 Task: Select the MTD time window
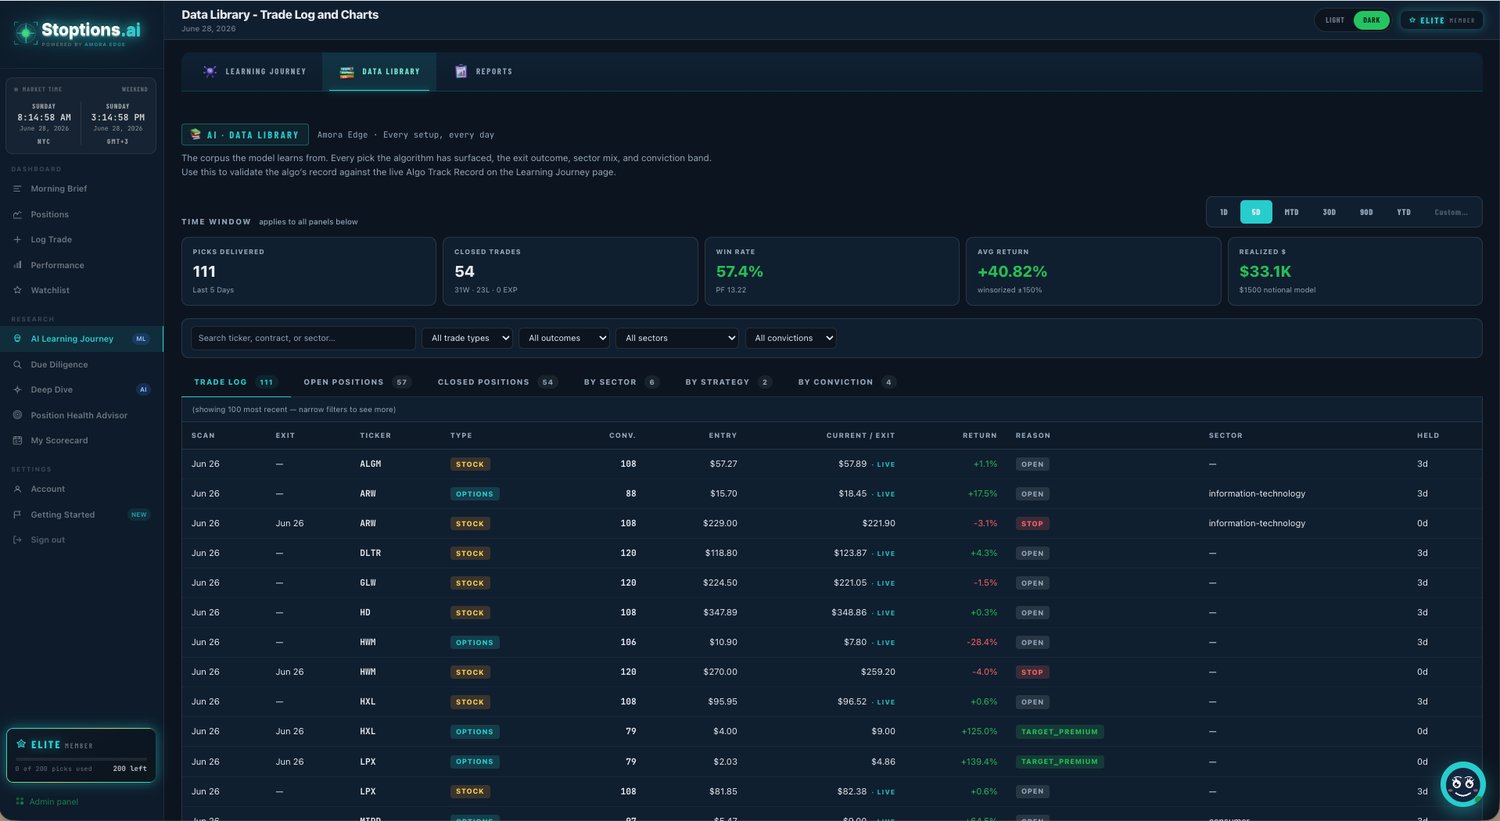[x=1291, y=212]
